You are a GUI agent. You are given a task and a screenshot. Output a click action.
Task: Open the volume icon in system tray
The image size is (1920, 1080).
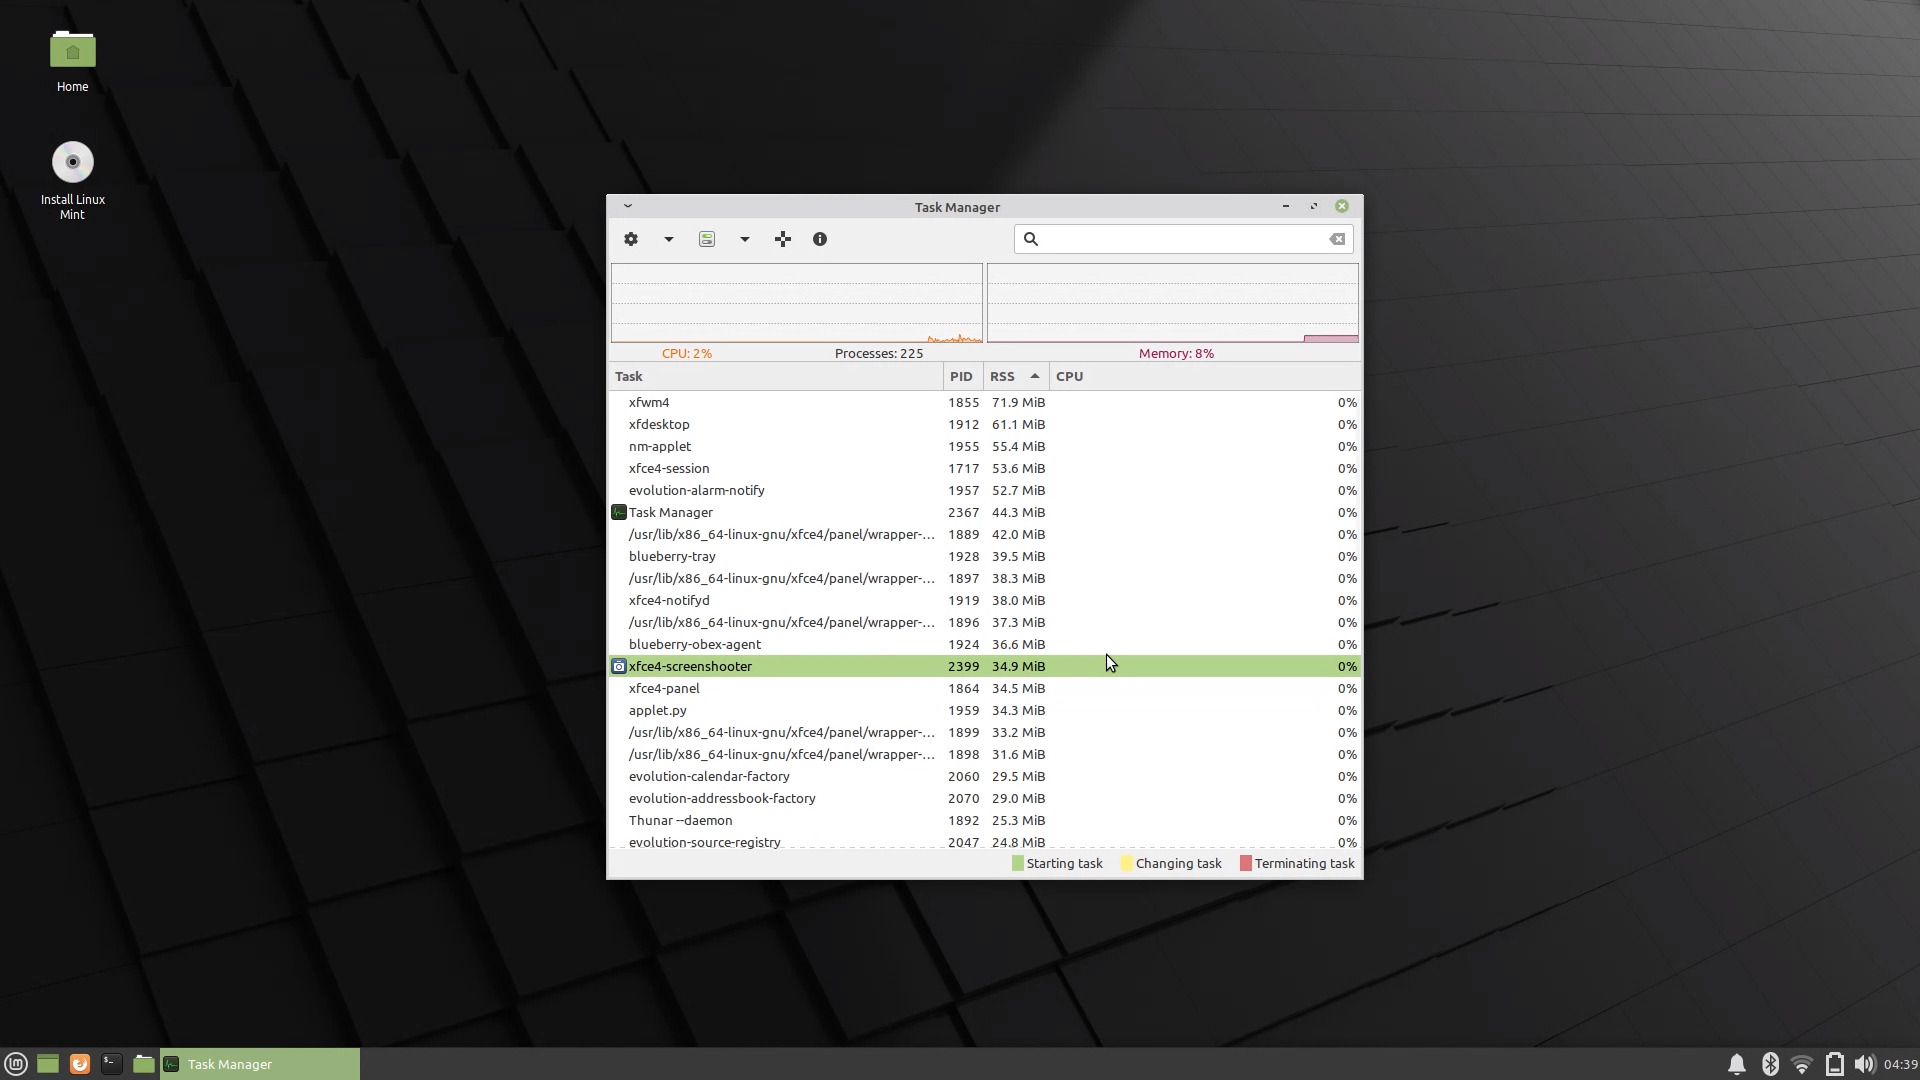coord(1866,1063)
